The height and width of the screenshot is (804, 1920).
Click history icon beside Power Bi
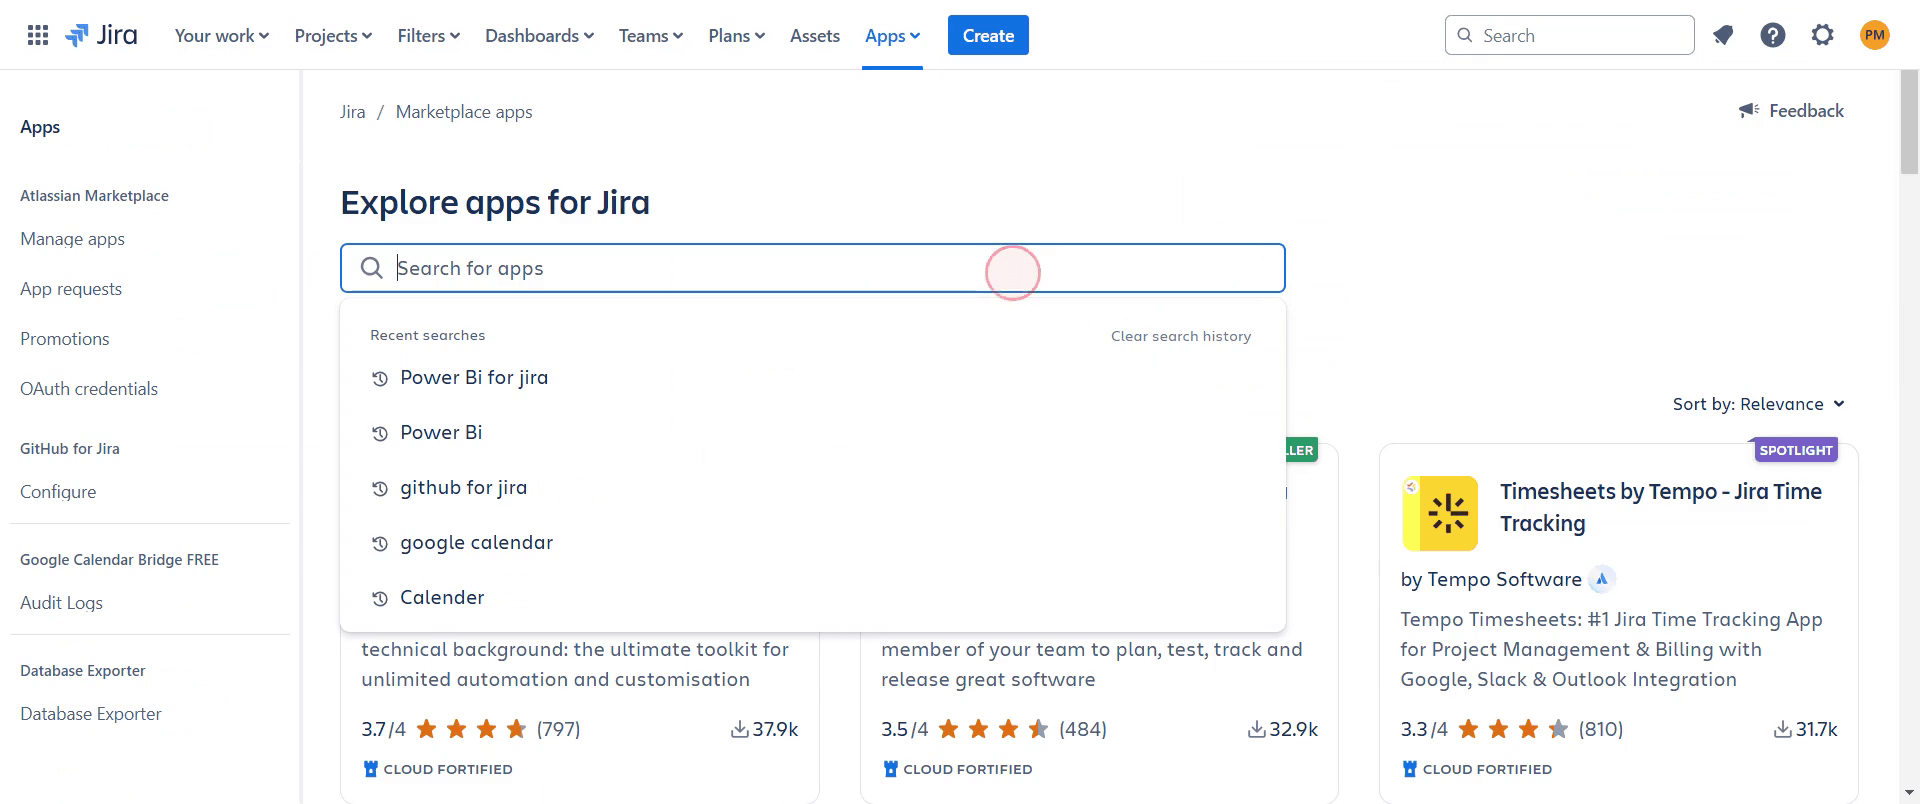[x=380, y=434]
